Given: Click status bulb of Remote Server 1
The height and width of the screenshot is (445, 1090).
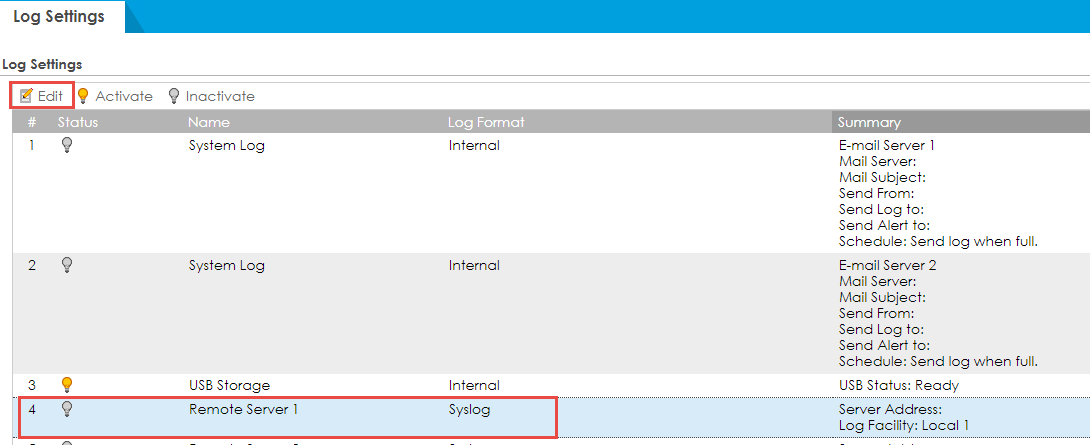Looking at the screenshot, I should click(x=67, y=408).
